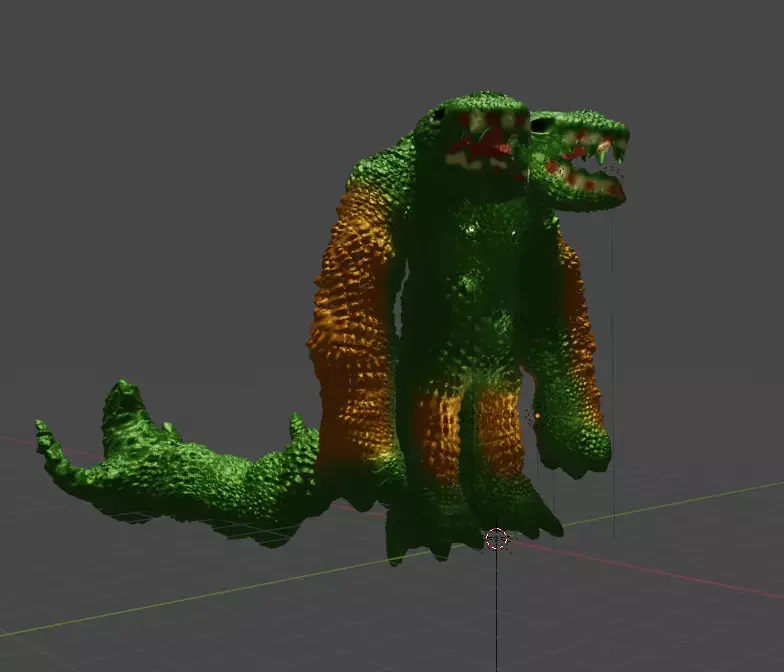Click the orange object origin dot
Image resolution: width=784 pixels, height=672 pixels.
[x=538, y=416]
